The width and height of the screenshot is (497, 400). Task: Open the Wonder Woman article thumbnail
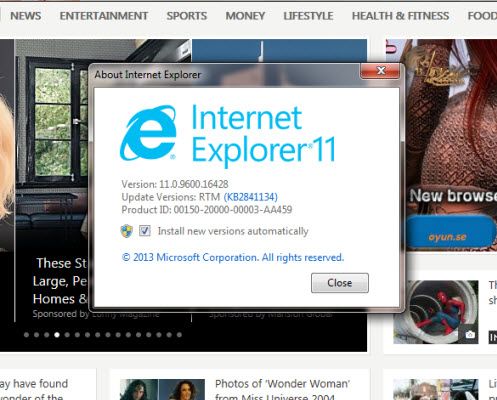pyautogui.click(x=162, y=389)
